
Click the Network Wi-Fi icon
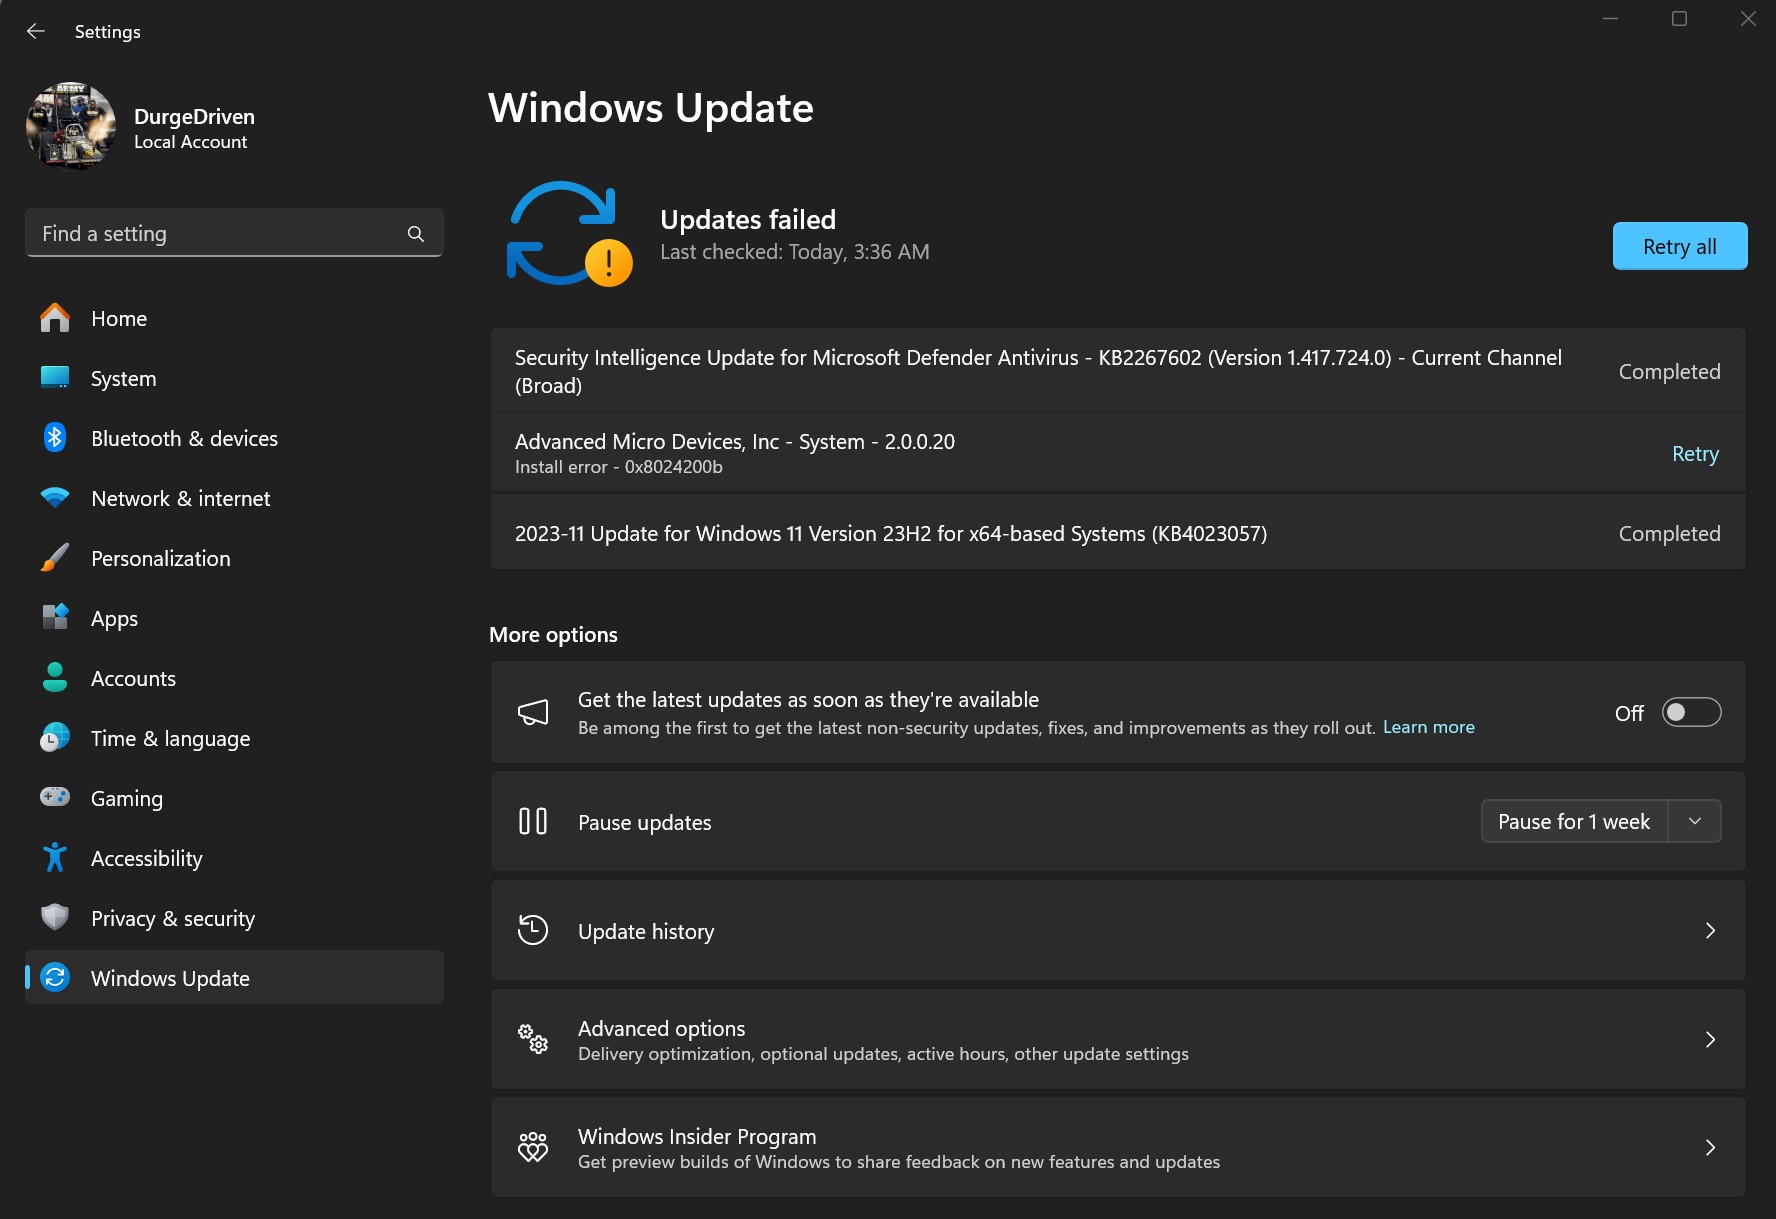point(55,498)
